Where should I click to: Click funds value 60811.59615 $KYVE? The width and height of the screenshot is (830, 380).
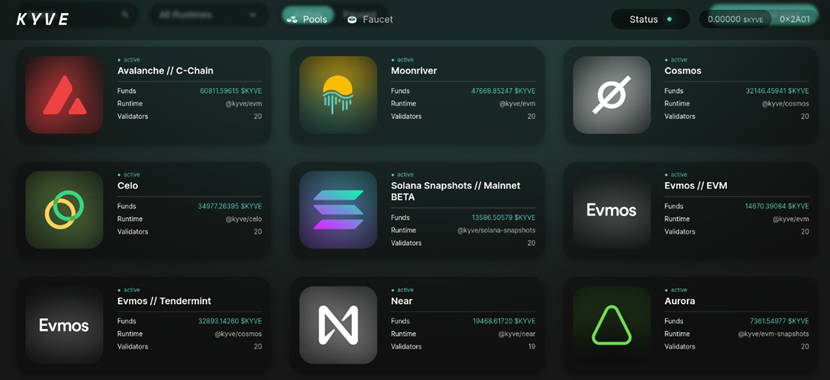tap(231, 91)
